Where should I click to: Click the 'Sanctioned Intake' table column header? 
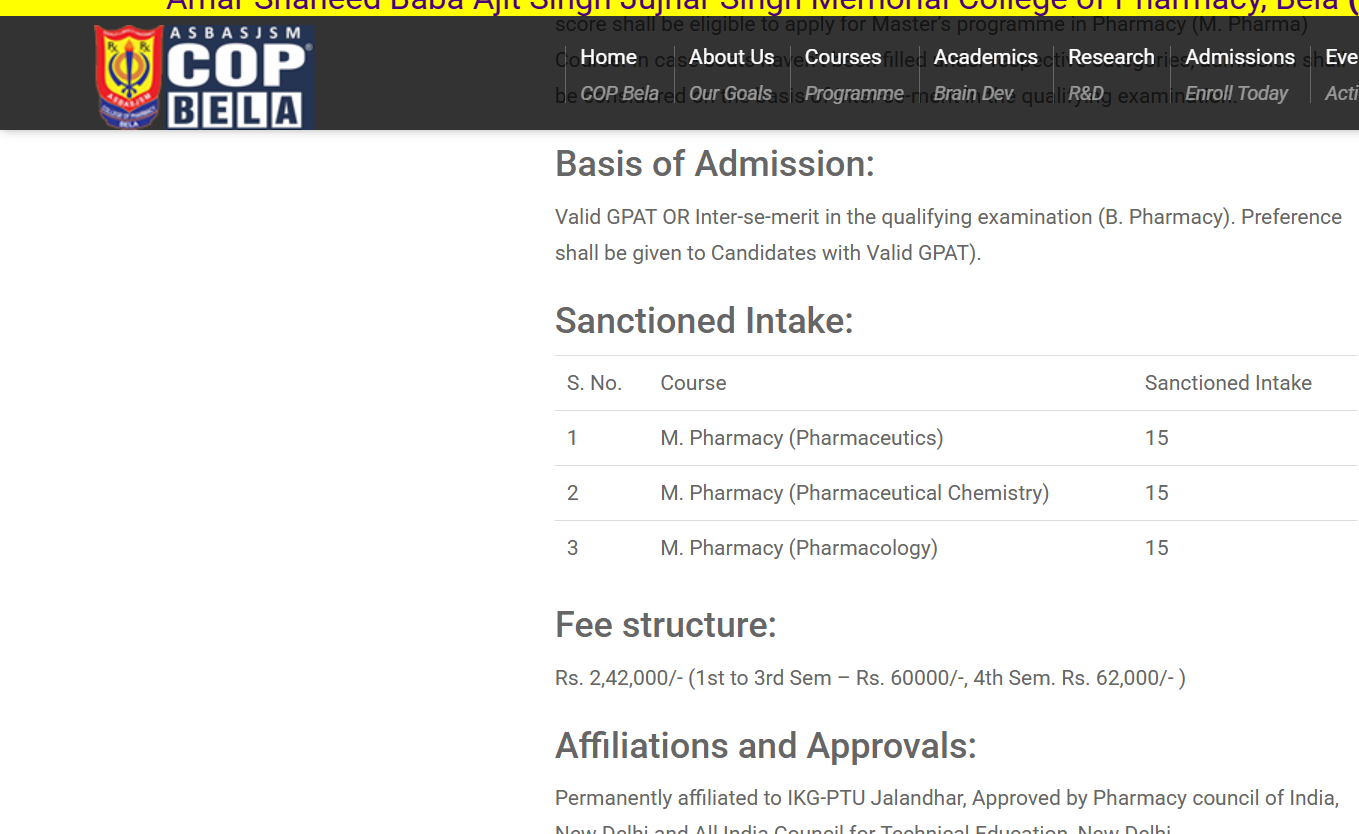(x=1227, y=383)
